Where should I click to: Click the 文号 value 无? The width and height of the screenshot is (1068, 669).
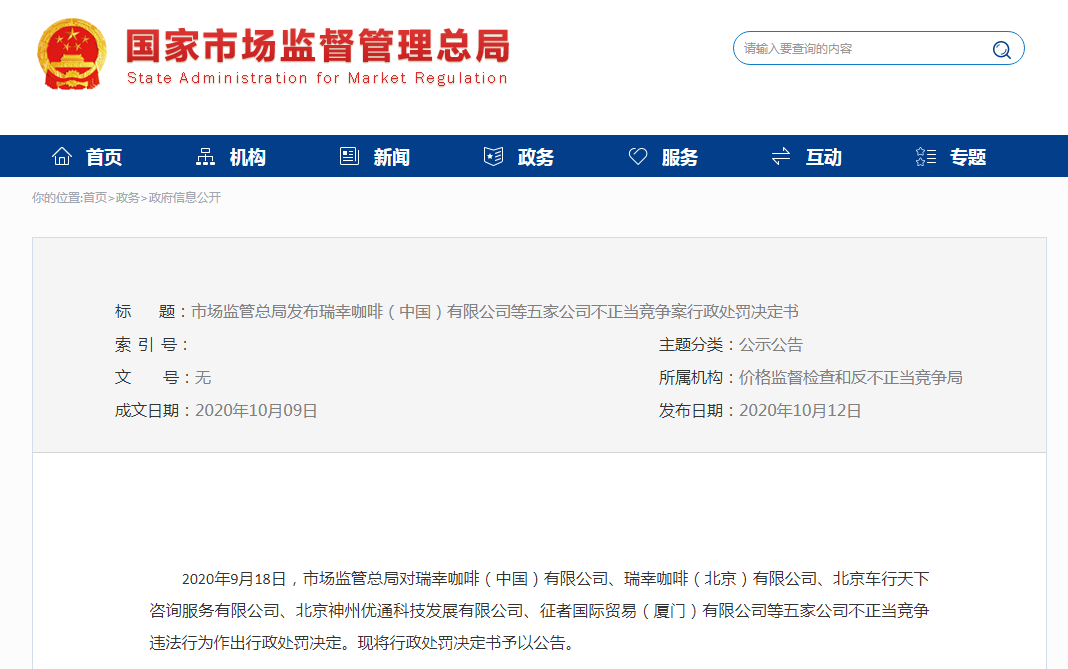click(x=203, y=377)
